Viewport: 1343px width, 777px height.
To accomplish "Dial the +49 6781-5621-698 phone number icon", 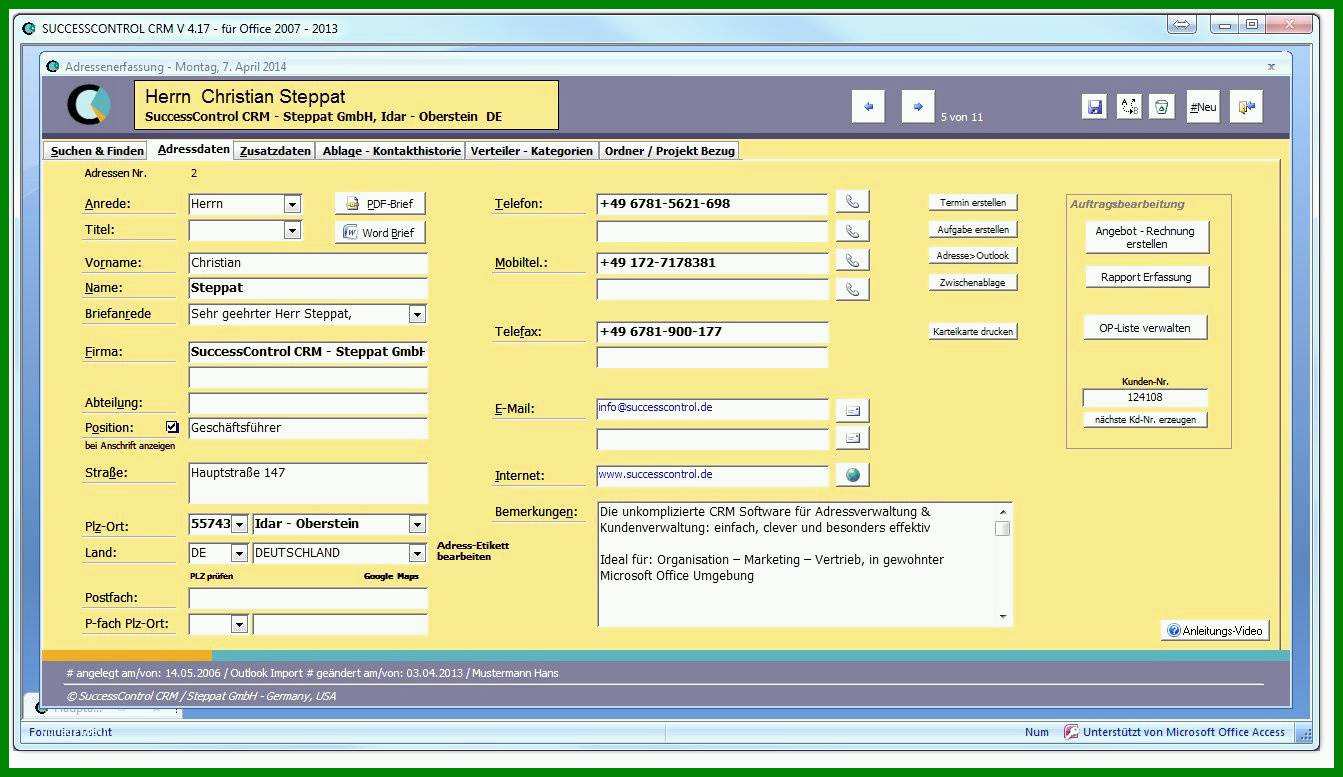I will tap(852, 202).
